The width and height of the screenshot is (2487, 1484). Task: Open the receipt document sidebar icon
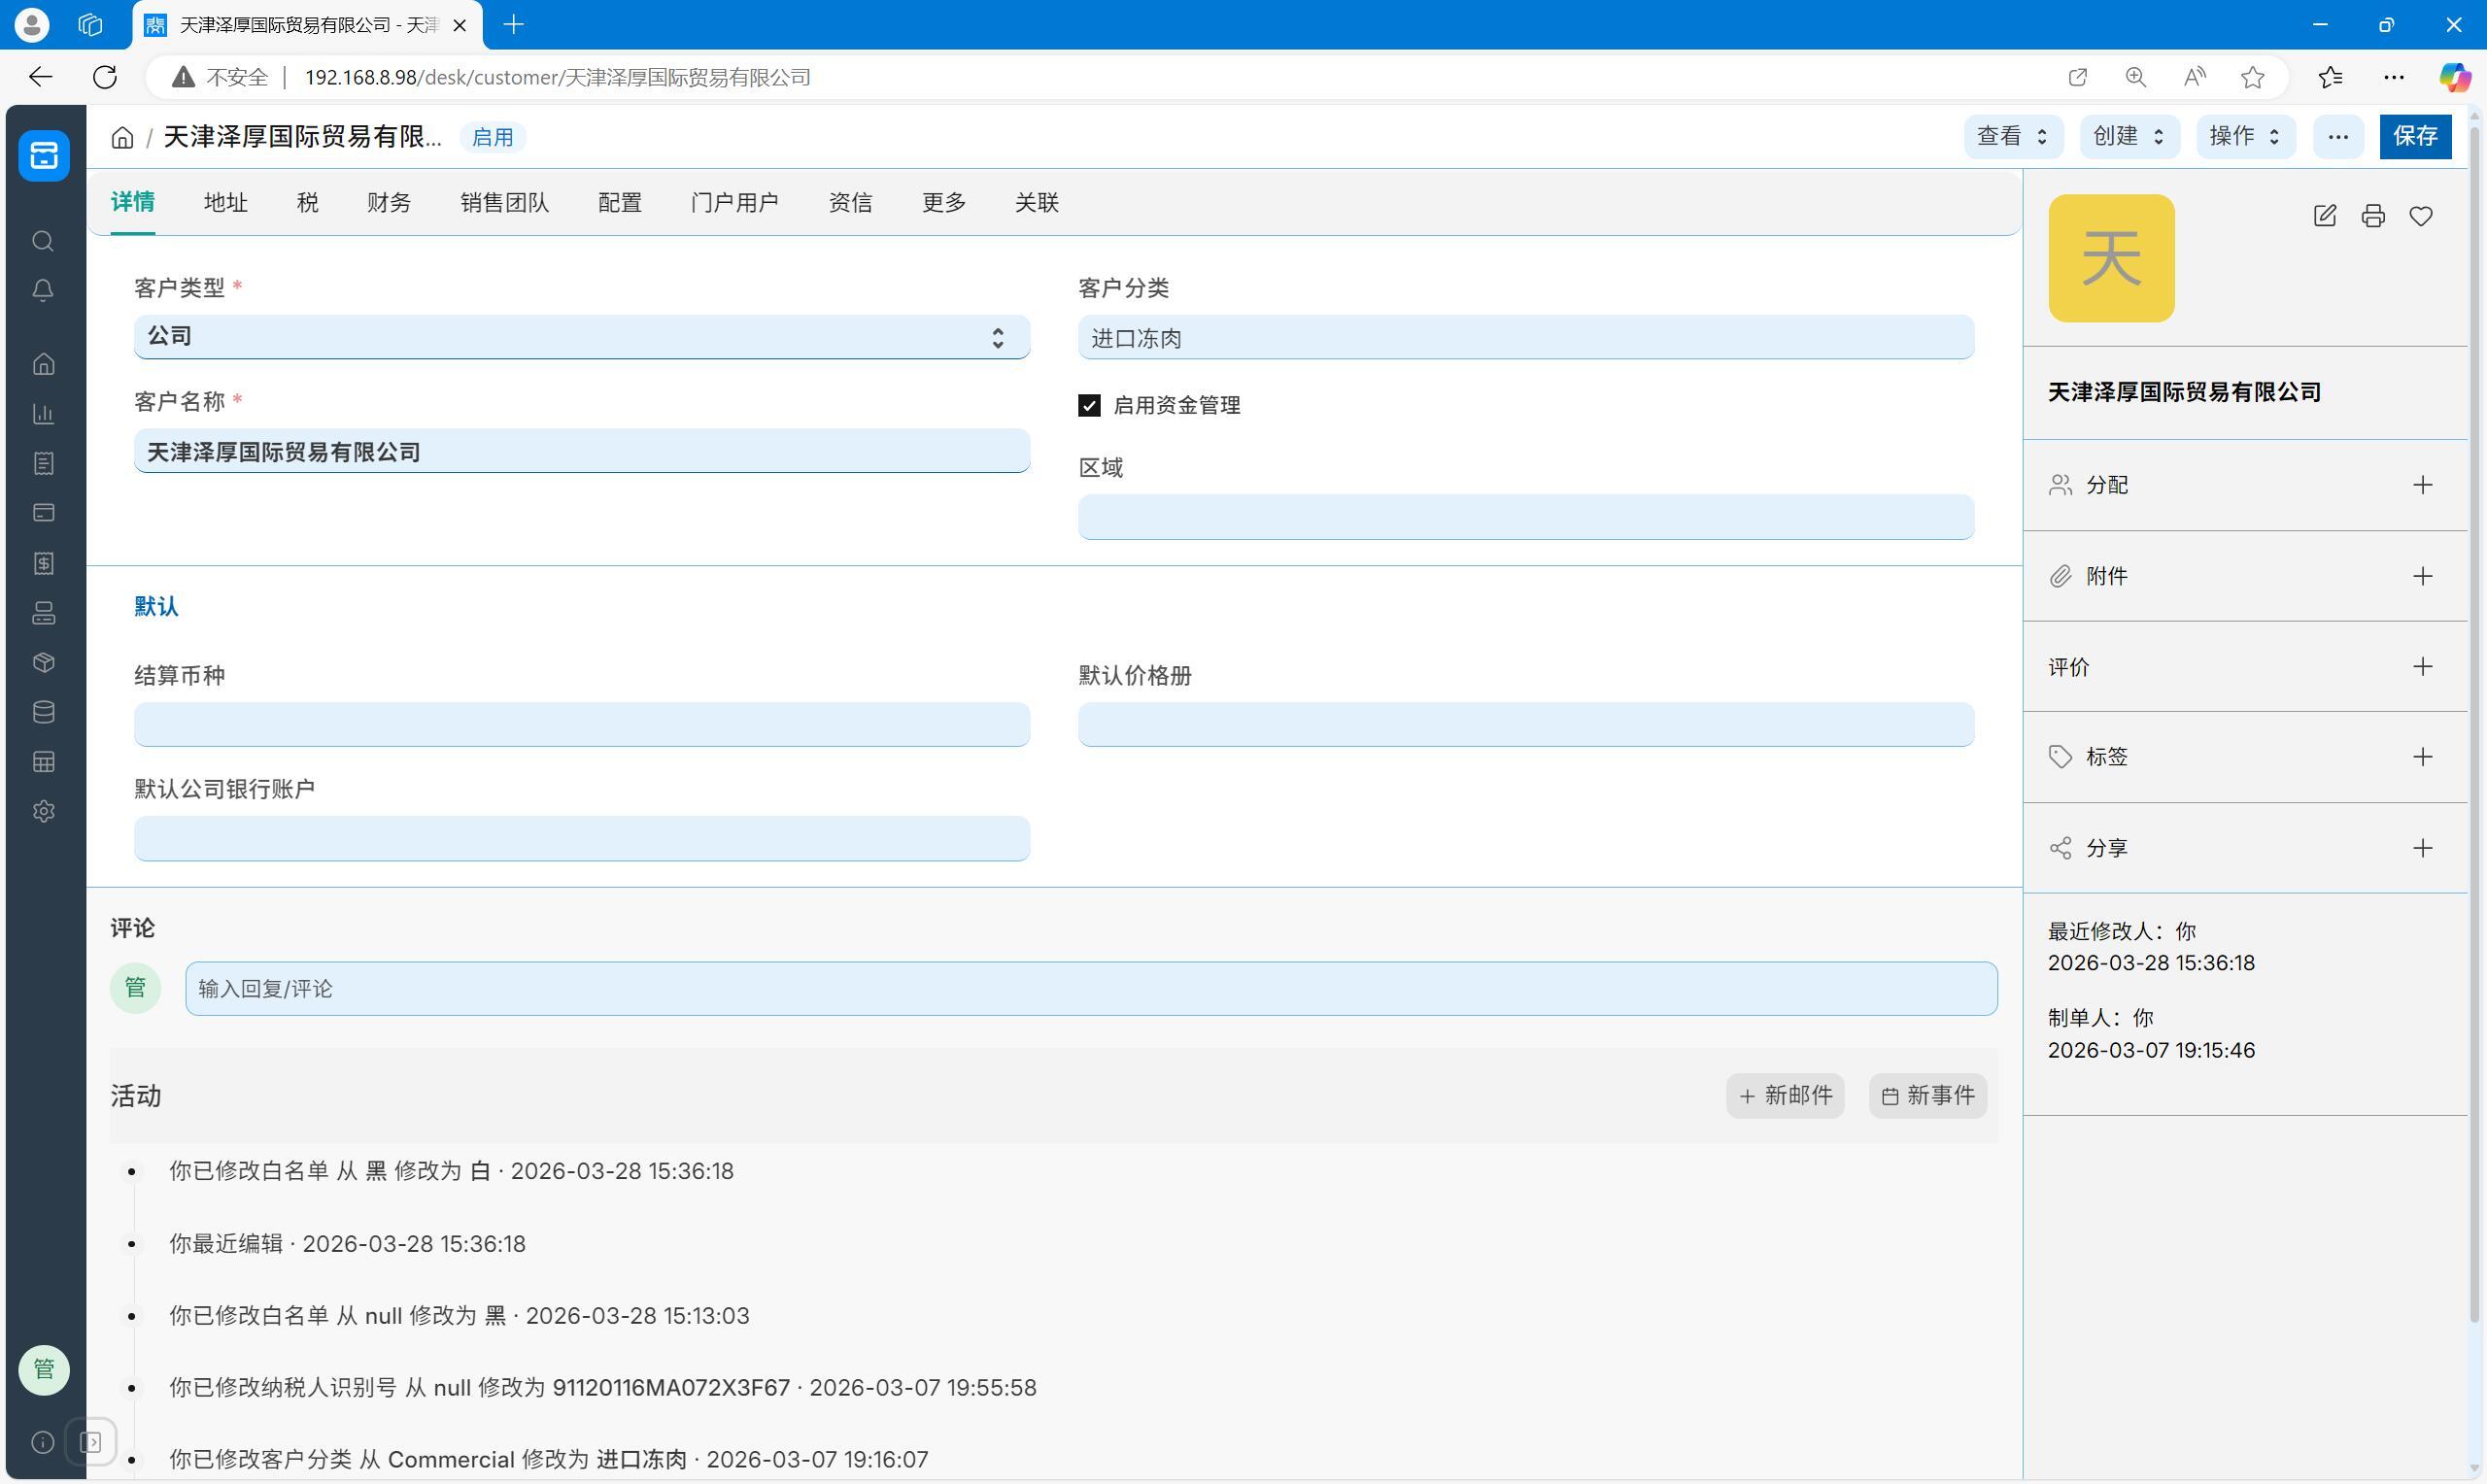click(43, 463)
